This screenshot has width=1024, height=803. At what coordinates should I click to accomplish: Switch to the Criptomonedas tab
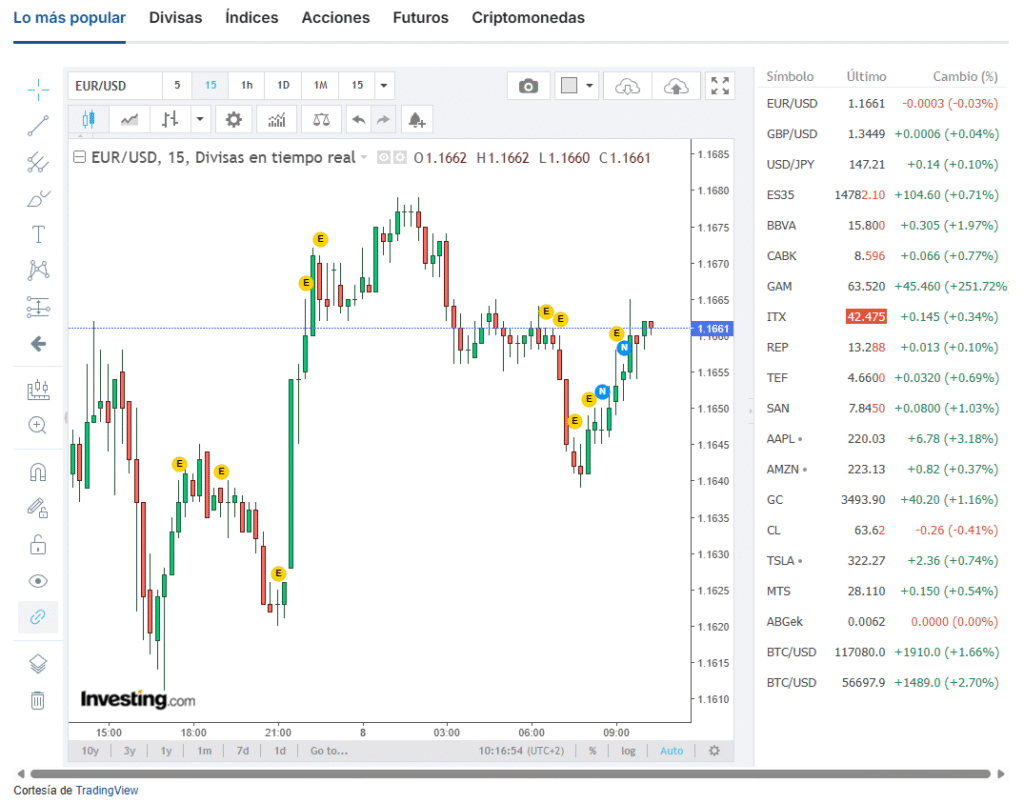click(x=528, y=18)
